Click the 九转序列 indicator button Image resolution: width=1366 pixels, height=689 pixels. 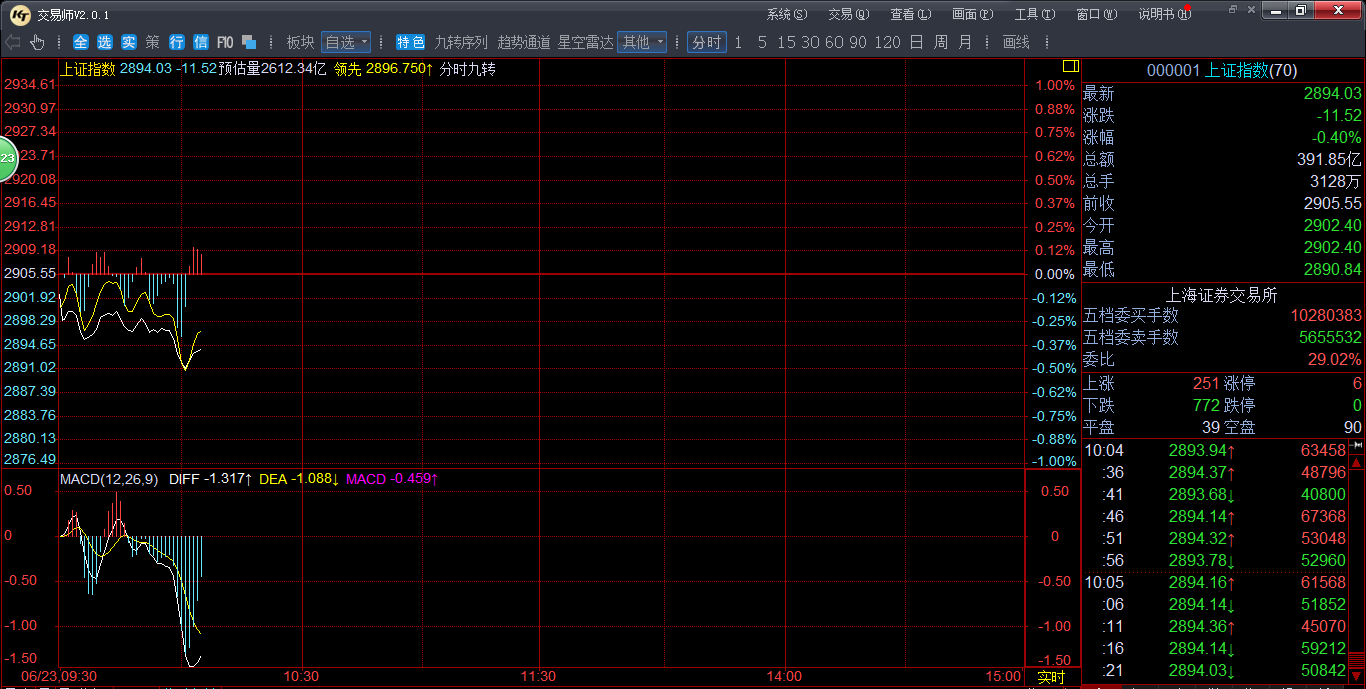pyautogui.click(x=461, y=42)
